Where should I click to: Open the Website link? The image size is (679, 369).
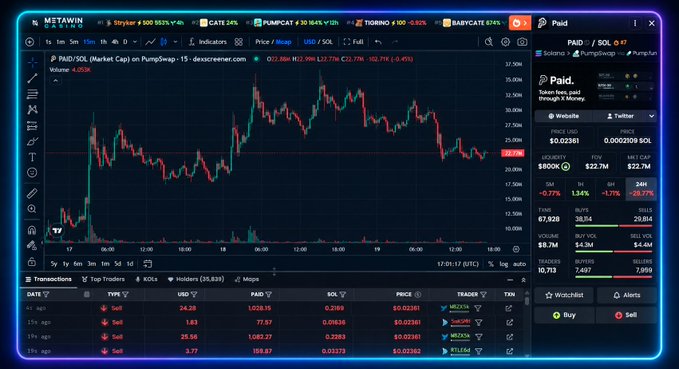[x=563, y=116]
